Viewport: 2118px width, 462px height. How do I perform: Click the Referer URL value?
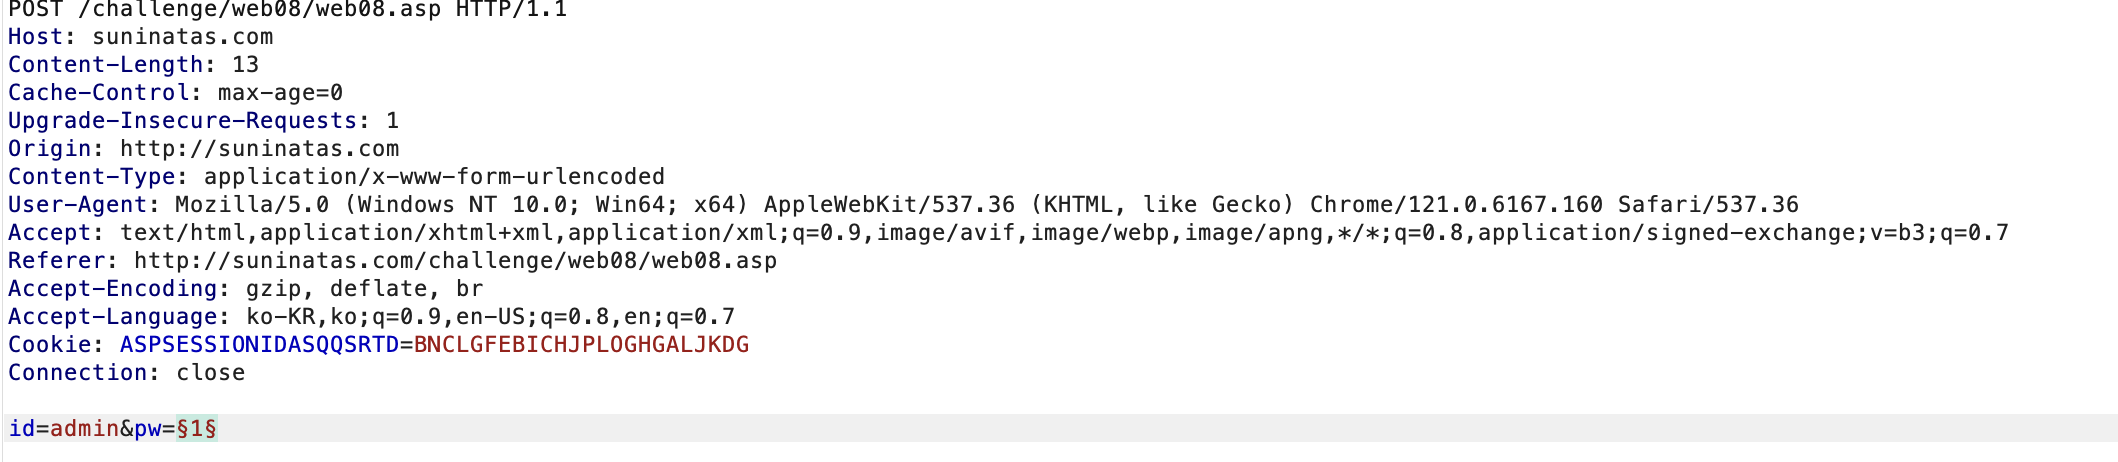(456, 261)
